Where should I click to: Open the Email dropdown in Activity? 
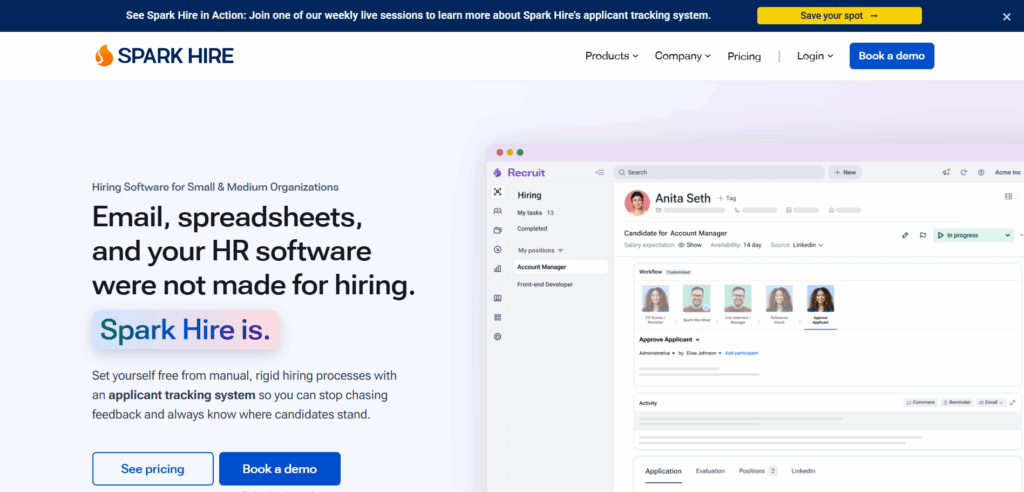(991, 402)
